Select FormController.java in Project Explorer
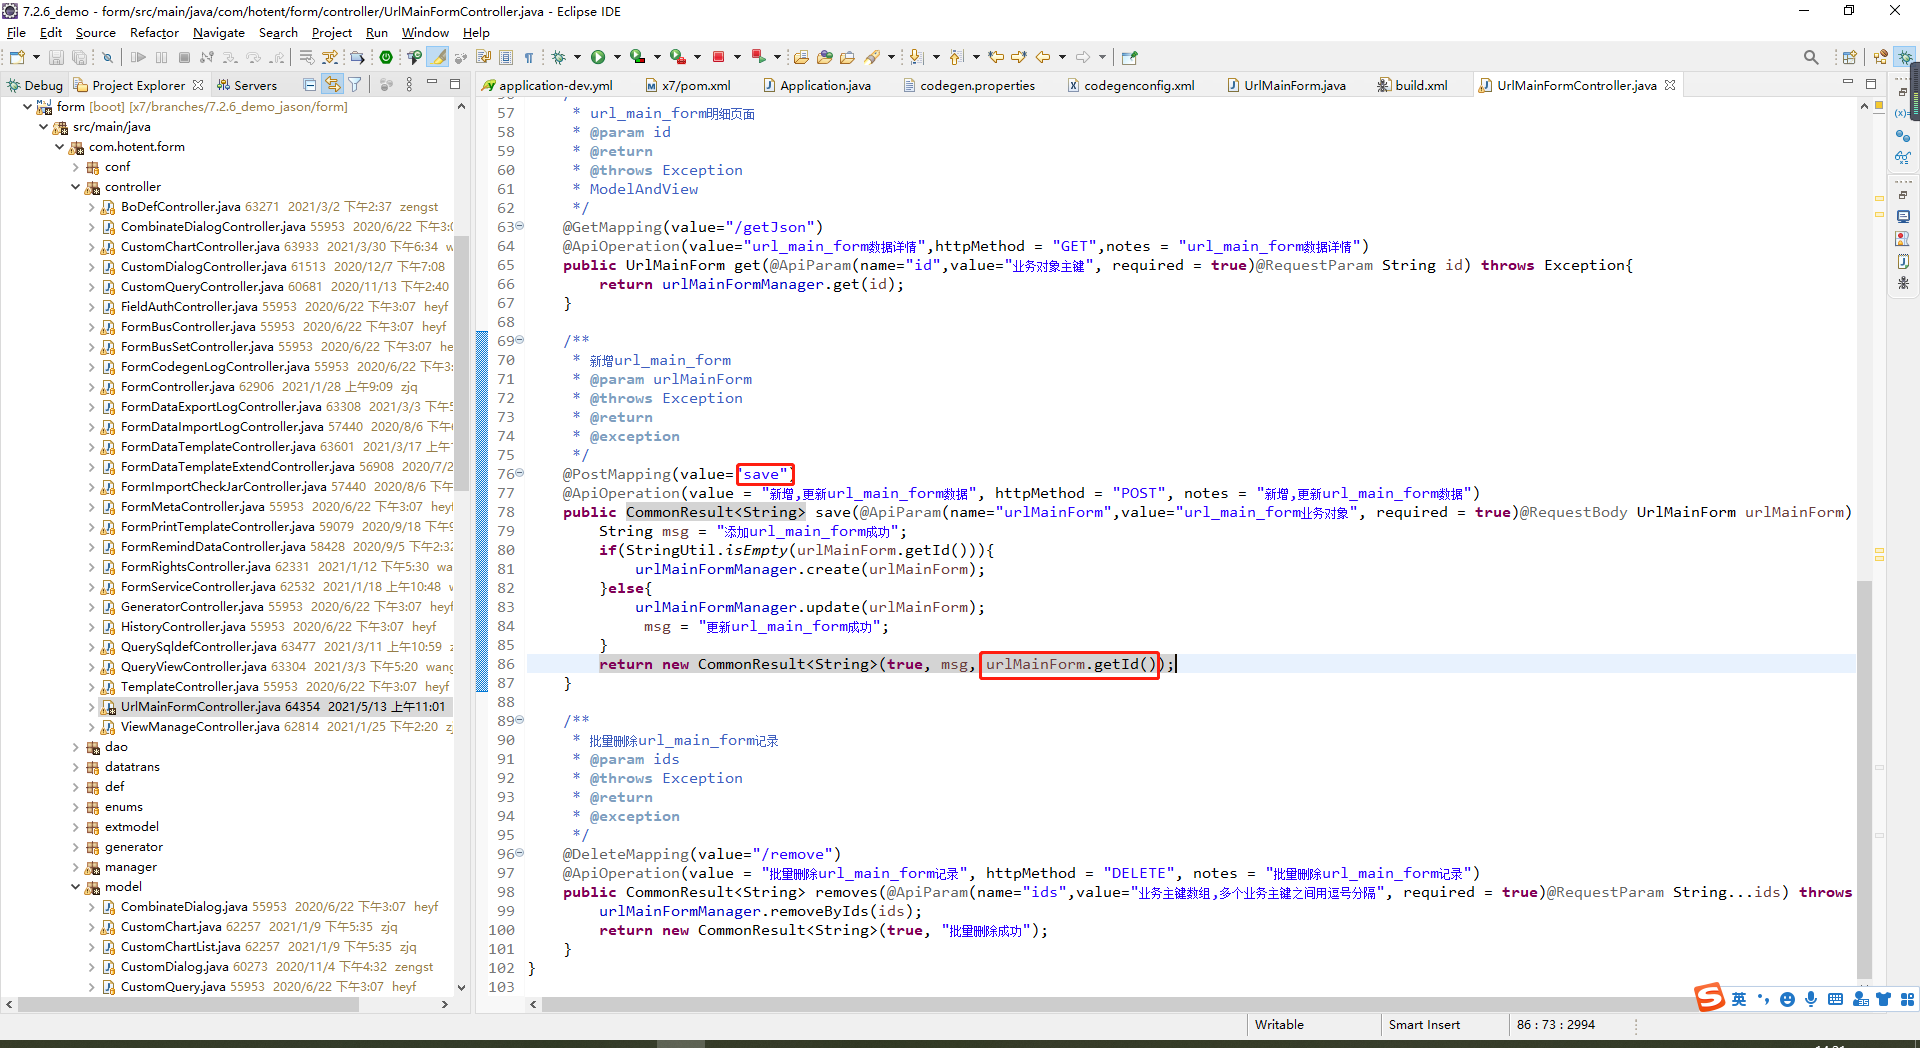 pos(178,387)
